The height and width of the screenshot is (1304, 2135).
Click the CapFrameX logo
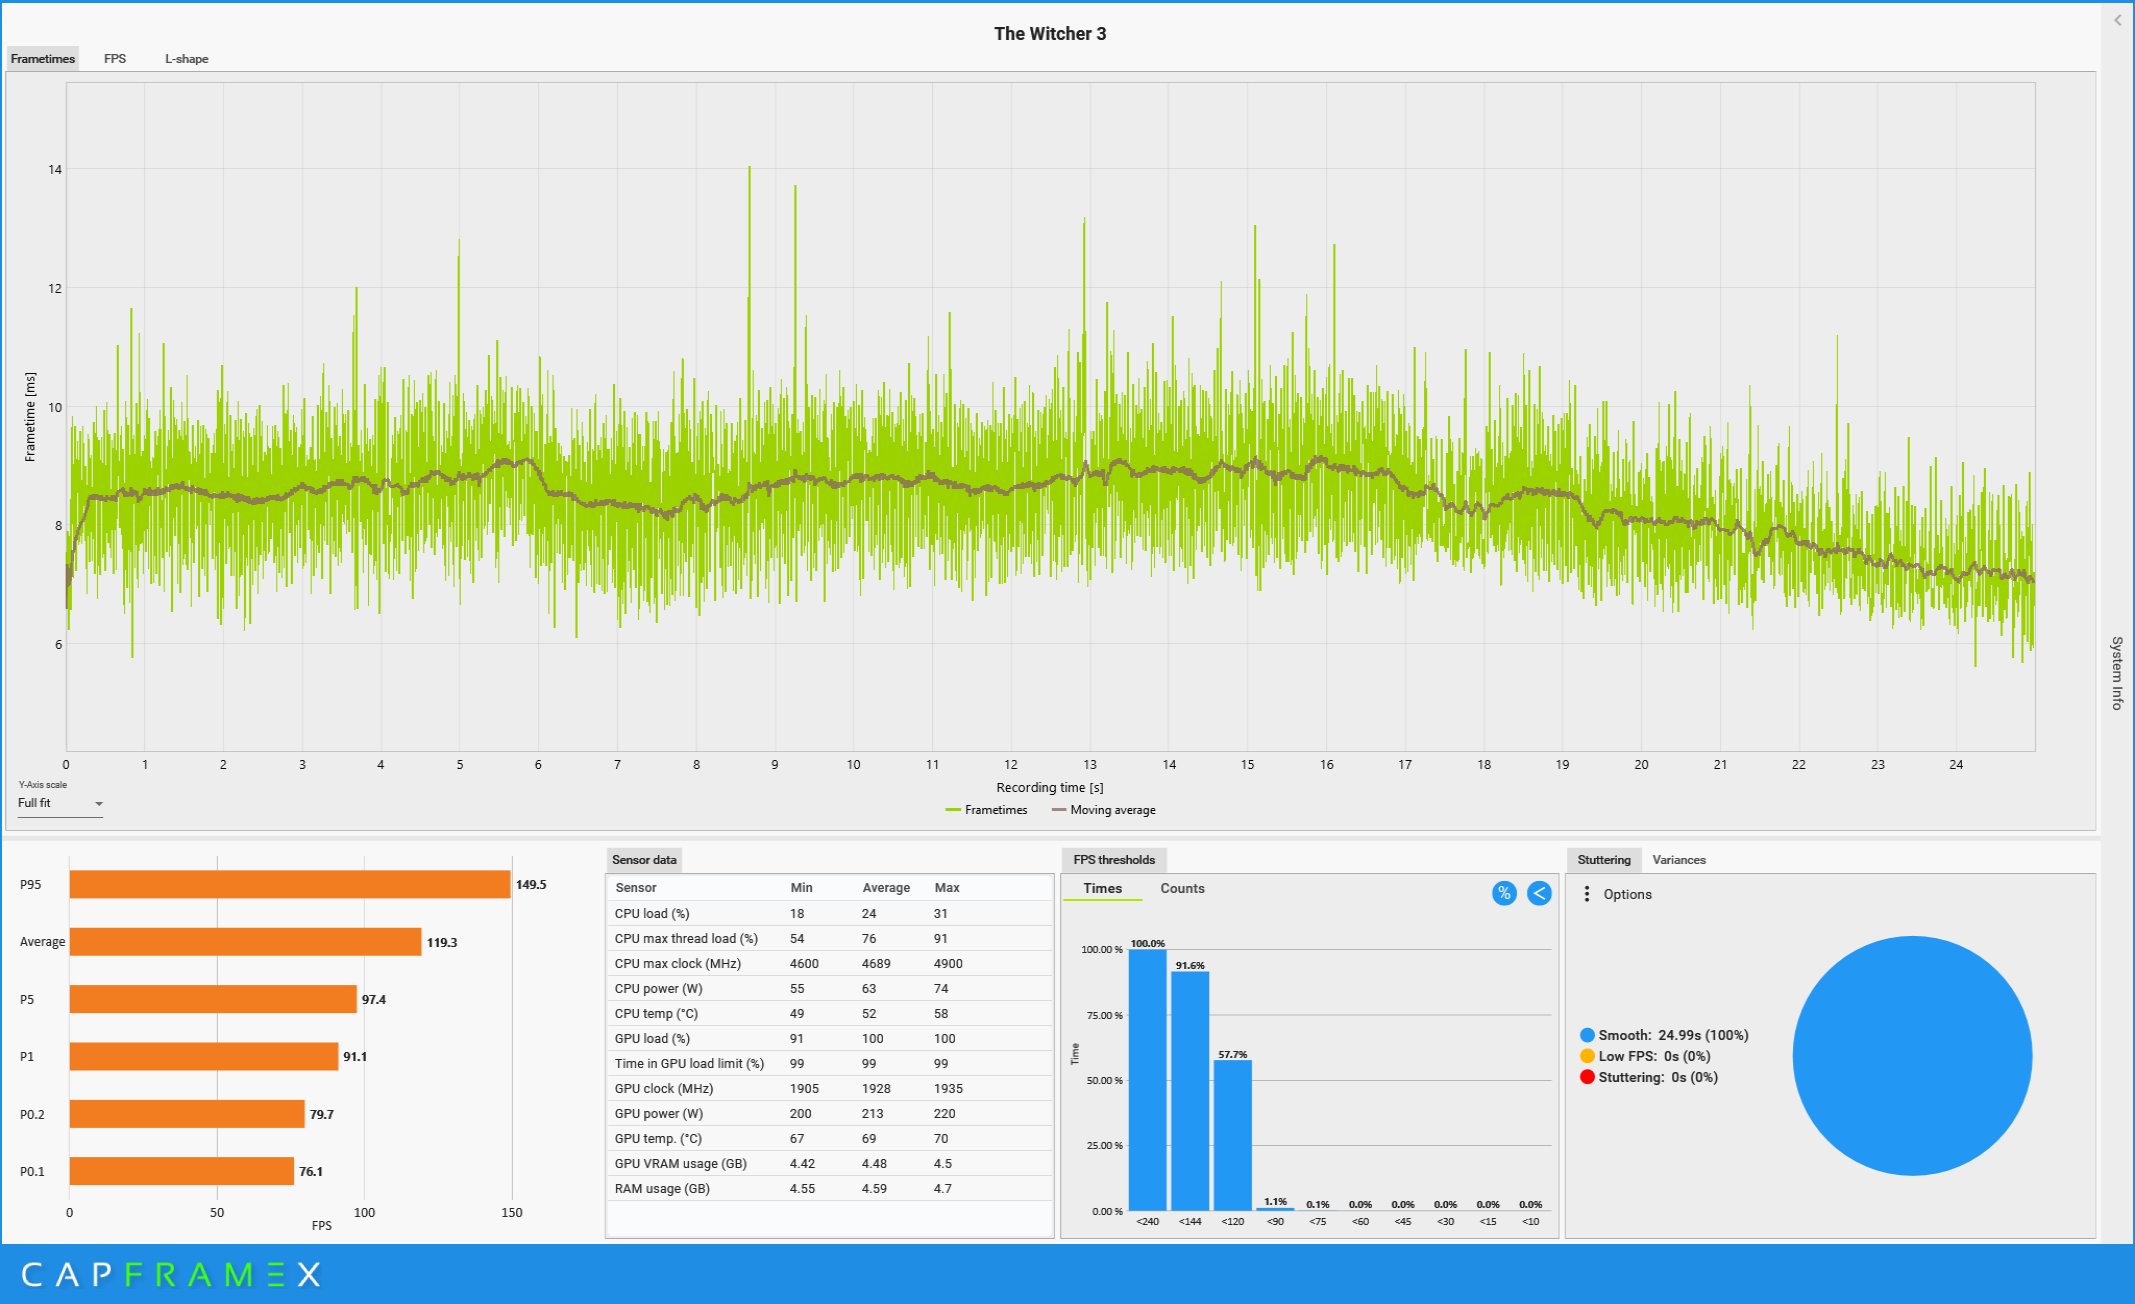171,1274
